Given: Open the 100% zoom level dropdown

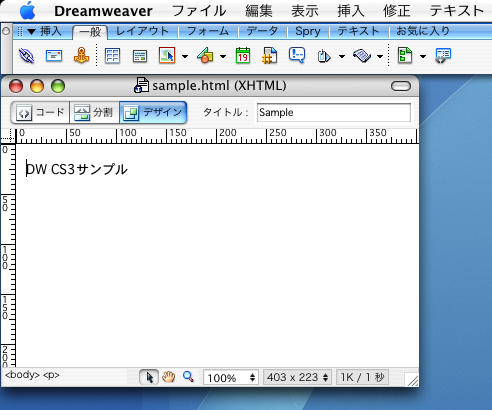Looking at the screenshot, I should click(231, 378).
